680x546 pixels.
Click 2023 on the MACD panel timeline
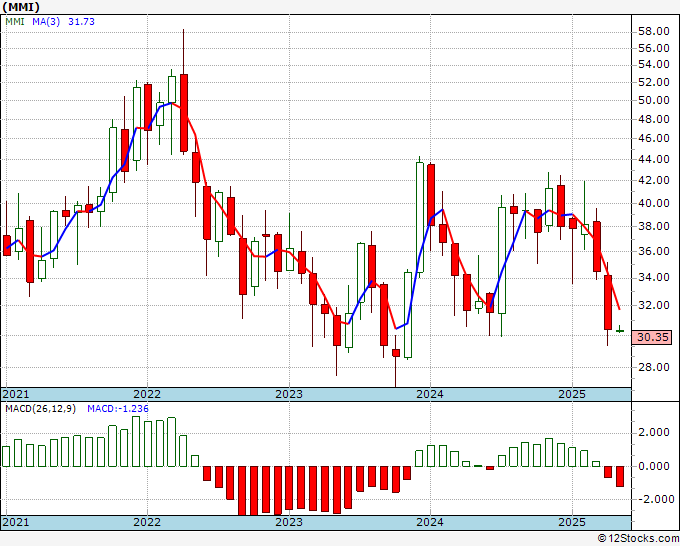click(x=289, y=522)
